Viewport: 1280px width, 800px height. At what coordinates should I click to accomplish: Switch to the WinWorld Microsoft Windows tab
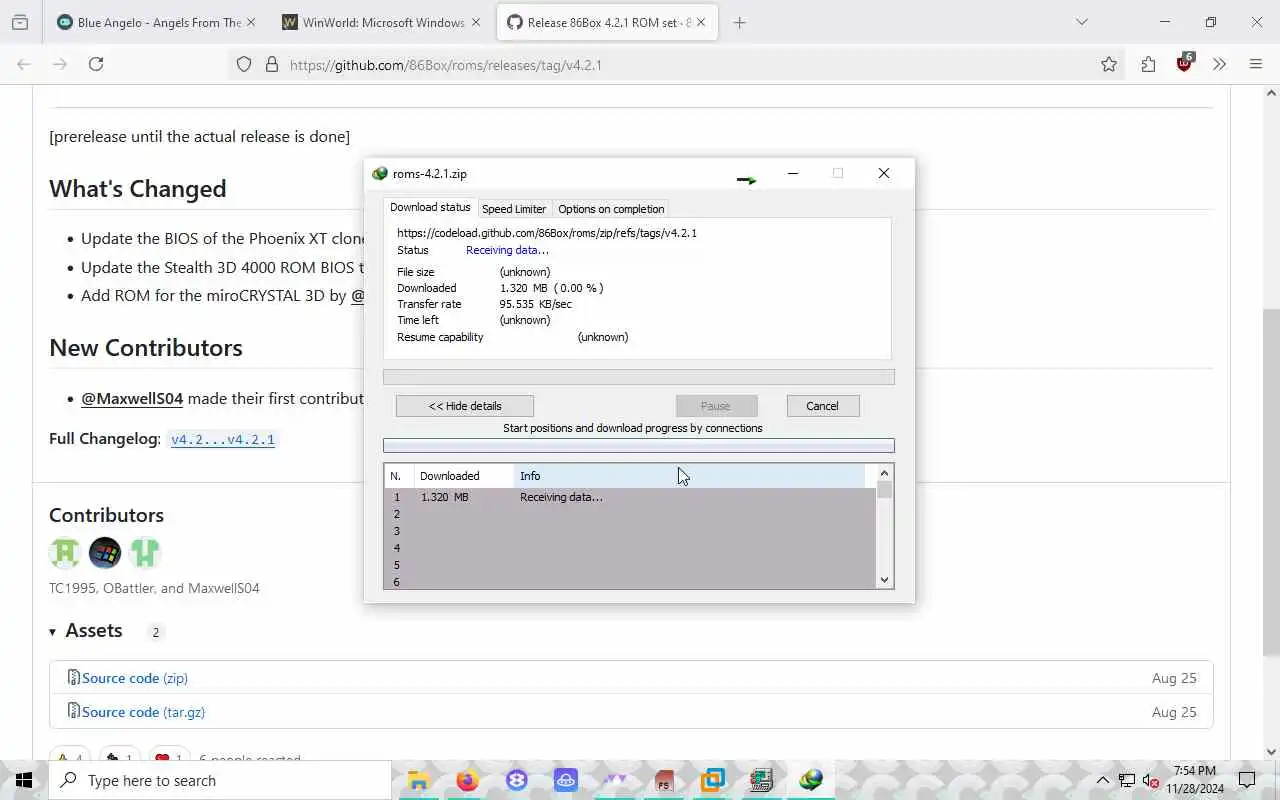(382, 22)
